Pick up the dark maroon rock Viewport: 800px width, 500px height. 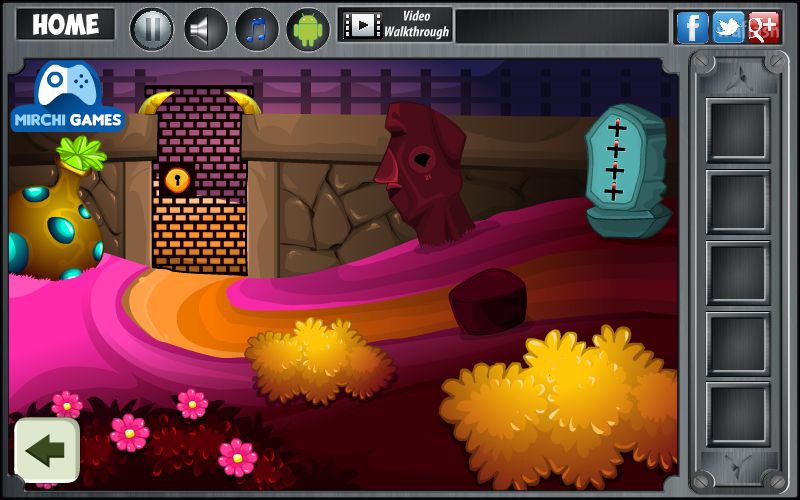point(488,302)
